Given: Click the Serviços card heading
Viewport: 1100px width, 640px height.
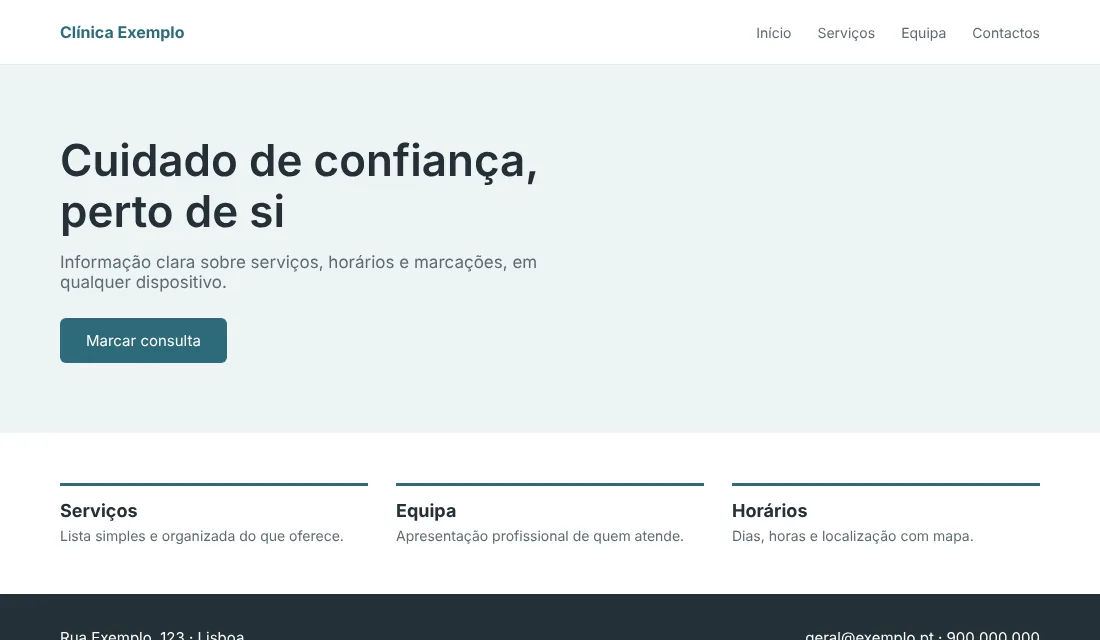Looking at the screenshot, I should [x=98, y=511].
